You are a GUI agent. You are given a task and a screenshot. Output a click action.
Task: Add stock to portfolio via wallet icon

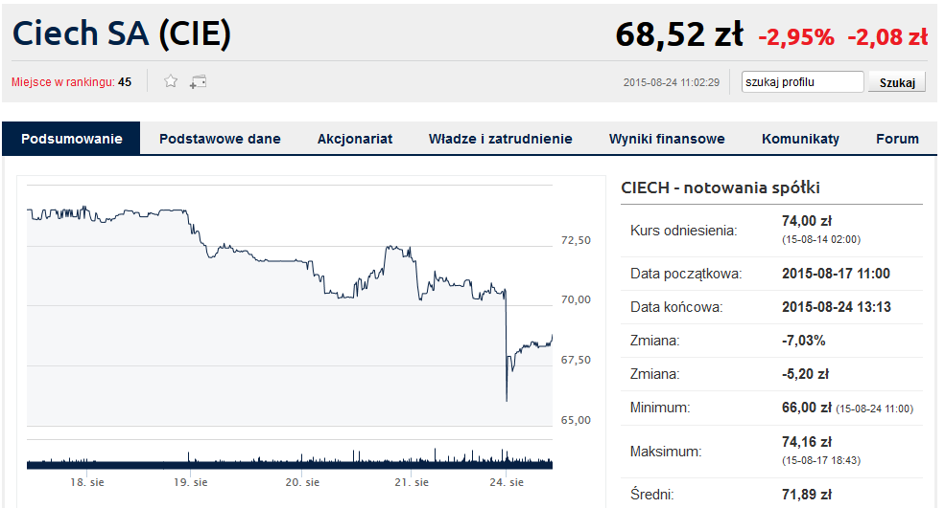click(x=198, y=82)
